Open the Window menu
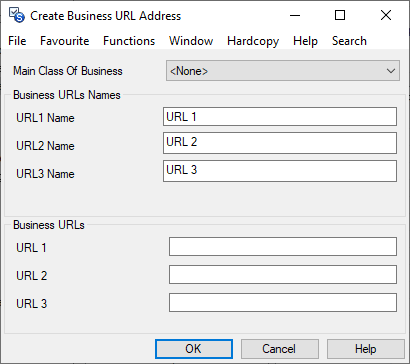The width and height of the screenshot is (410, 364). coord(191,41)
